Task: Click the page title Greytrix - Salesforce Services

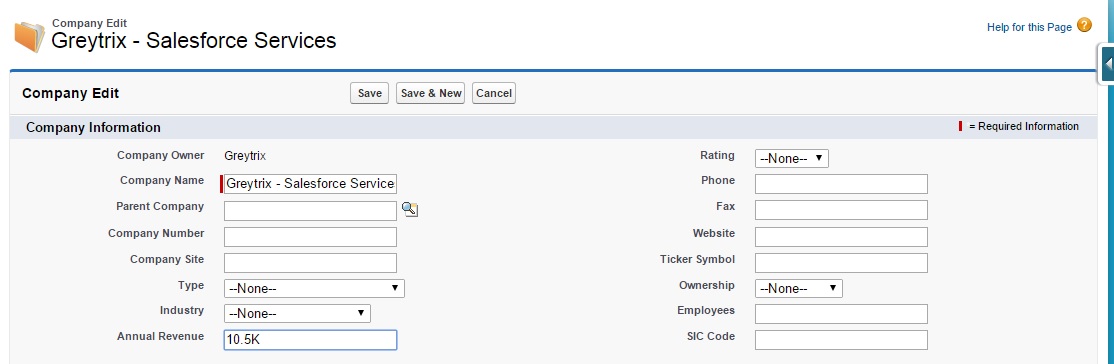Action: point(194,40)
